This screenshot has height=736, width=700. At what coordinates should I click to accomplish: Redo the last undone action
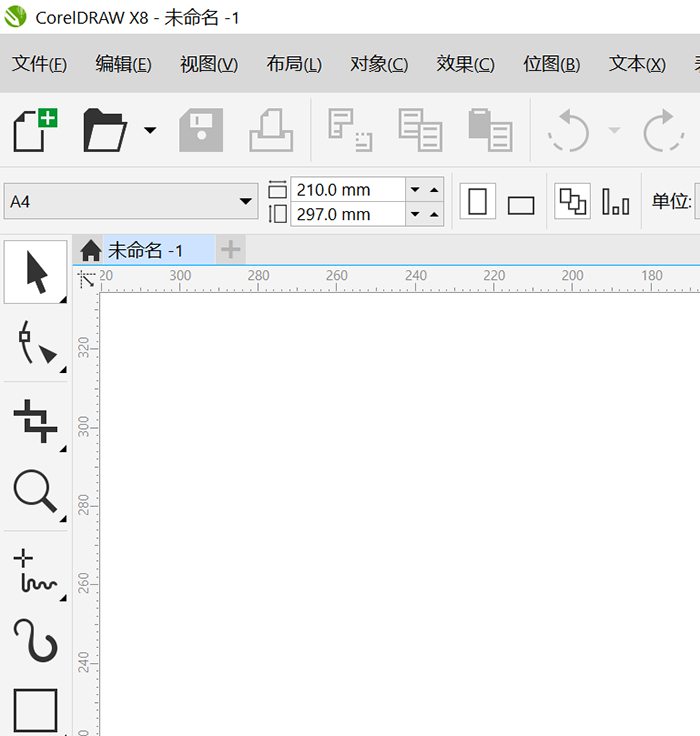coord(663,130)
